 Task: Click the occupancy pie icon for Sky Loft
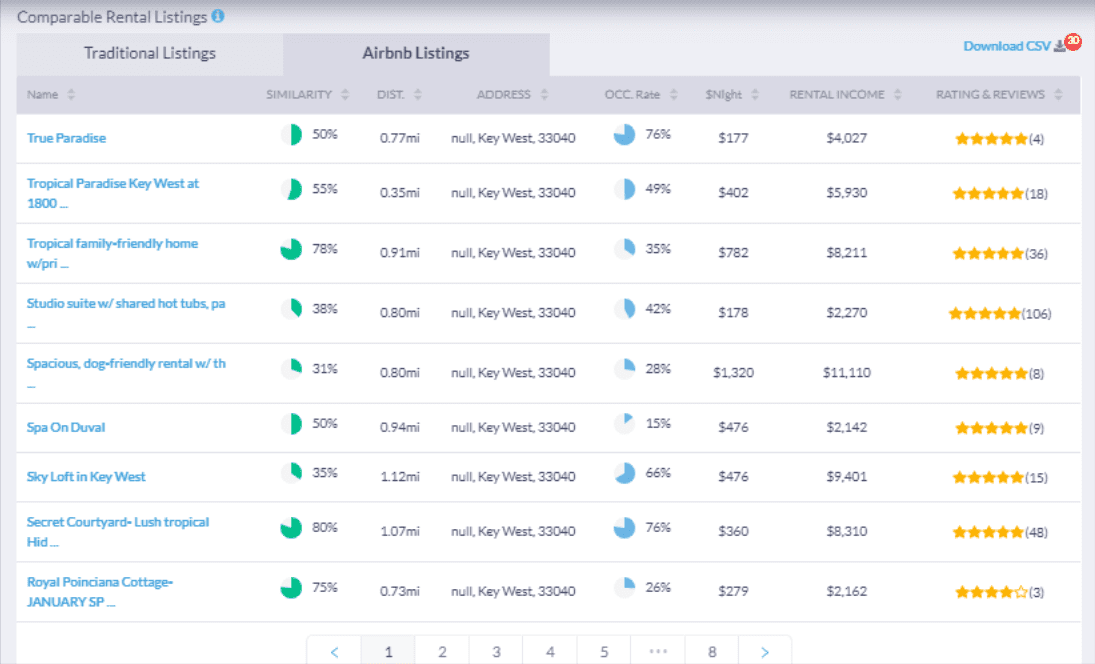click(x=624, y=474)
